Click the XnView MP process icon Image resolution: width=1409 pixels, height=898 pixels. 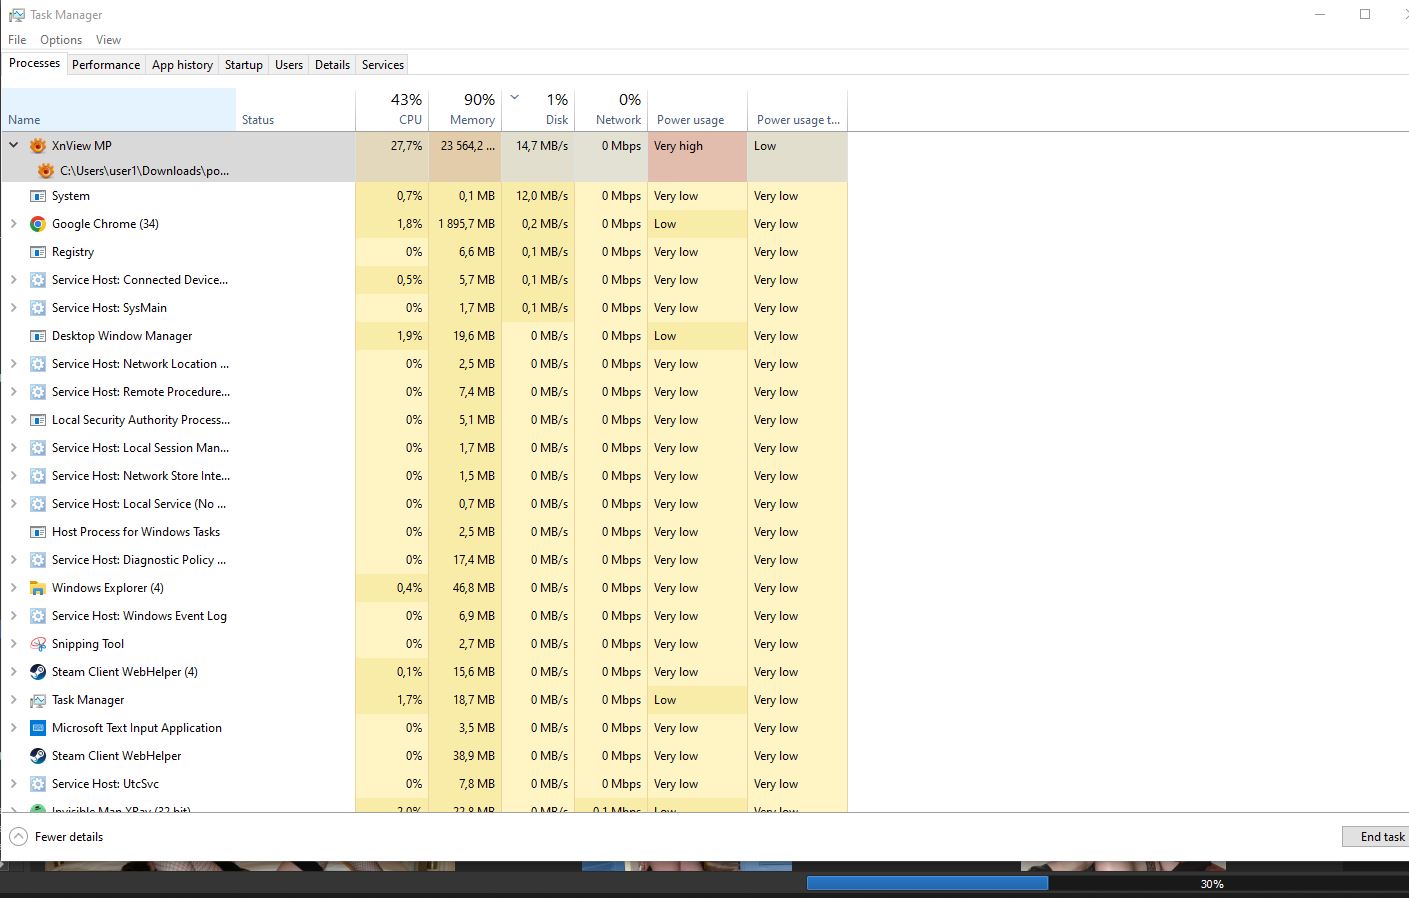click(38, 146)
